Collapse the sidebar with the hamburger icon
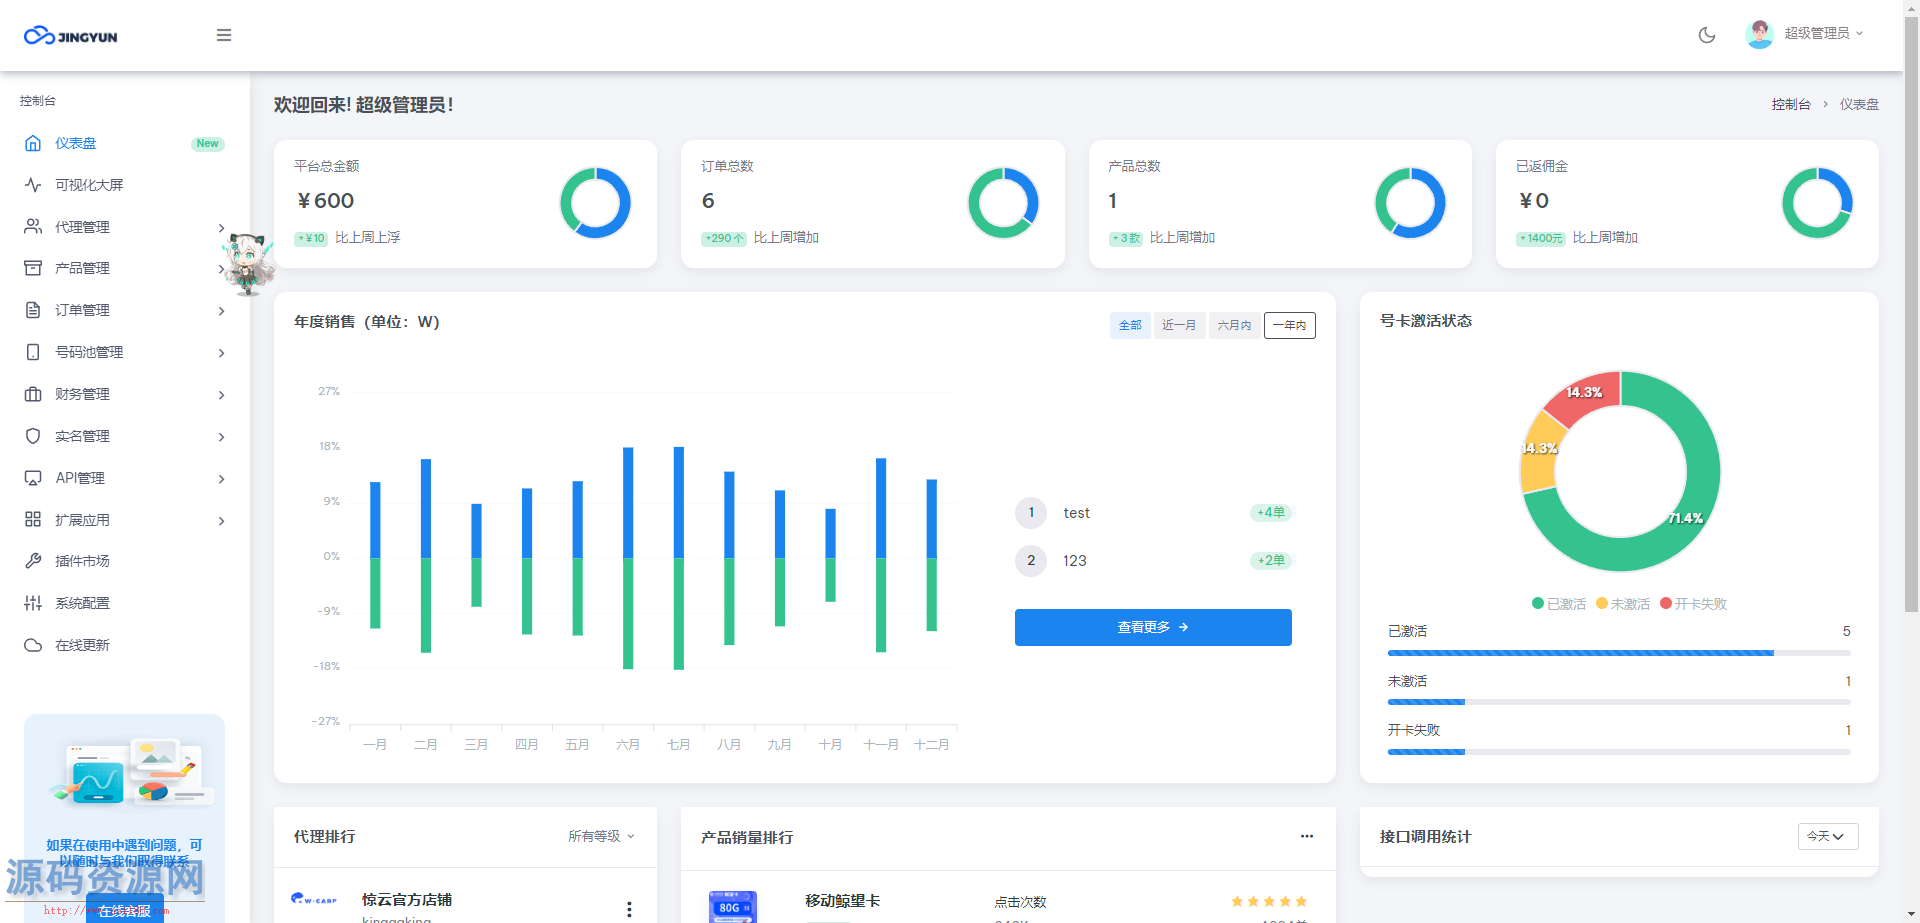The width and height of the screenshot is (1920, 923). [224, 35]
